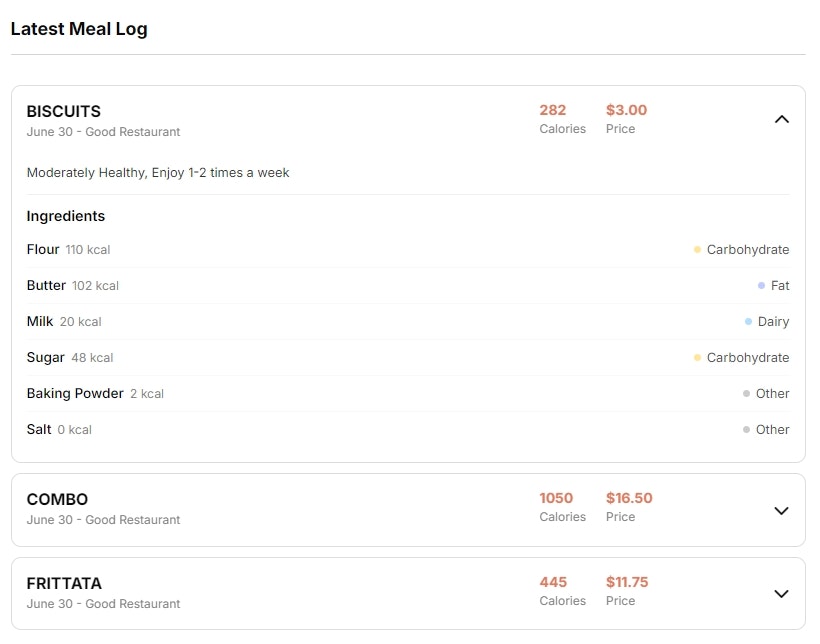Click the gray Other dot for Salt
Viewport: 820px width, 644px height.
pyautogui.click(x=746, y=430)
